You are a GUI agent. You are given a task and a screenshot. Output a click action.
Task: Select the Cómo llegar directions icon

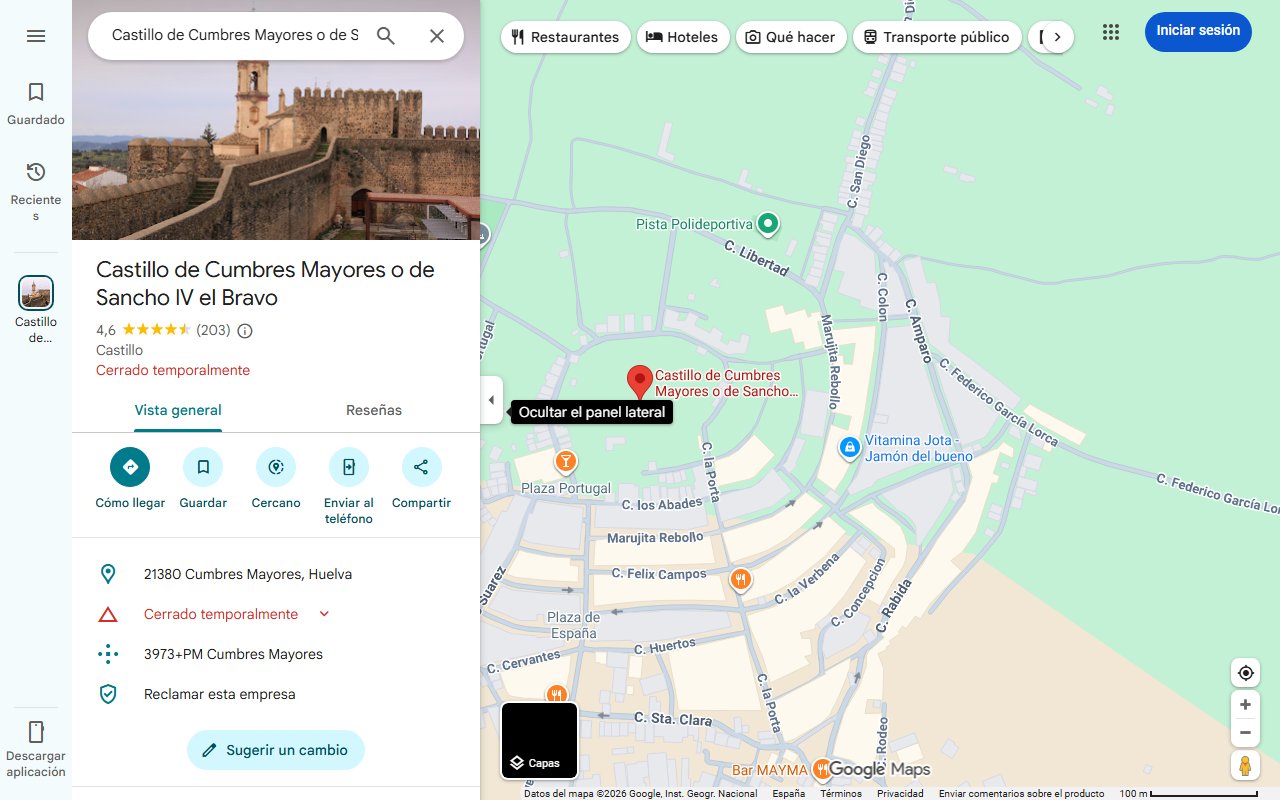(x=129, y=467)
